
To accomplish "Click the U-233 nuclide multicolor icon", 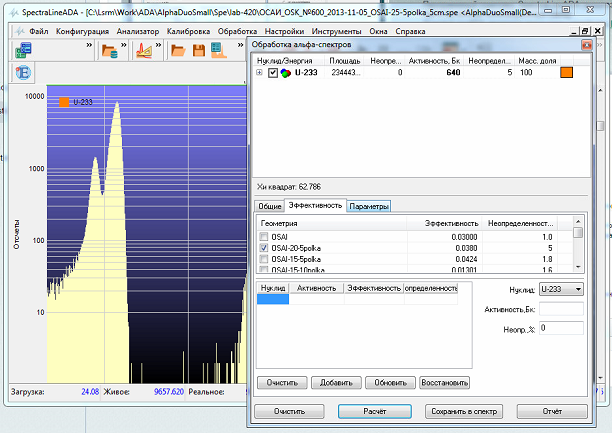I will pos(286,73).
